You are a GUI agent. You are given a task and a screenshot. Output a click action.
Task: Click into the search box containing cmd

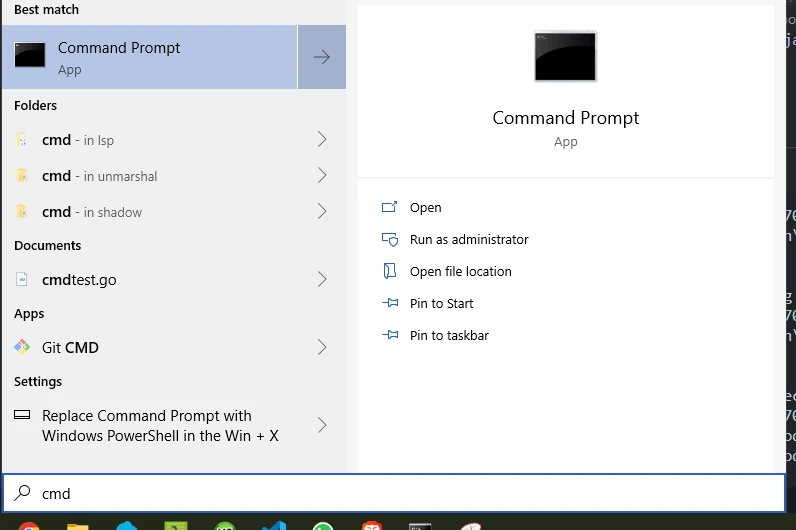[394, 493]
